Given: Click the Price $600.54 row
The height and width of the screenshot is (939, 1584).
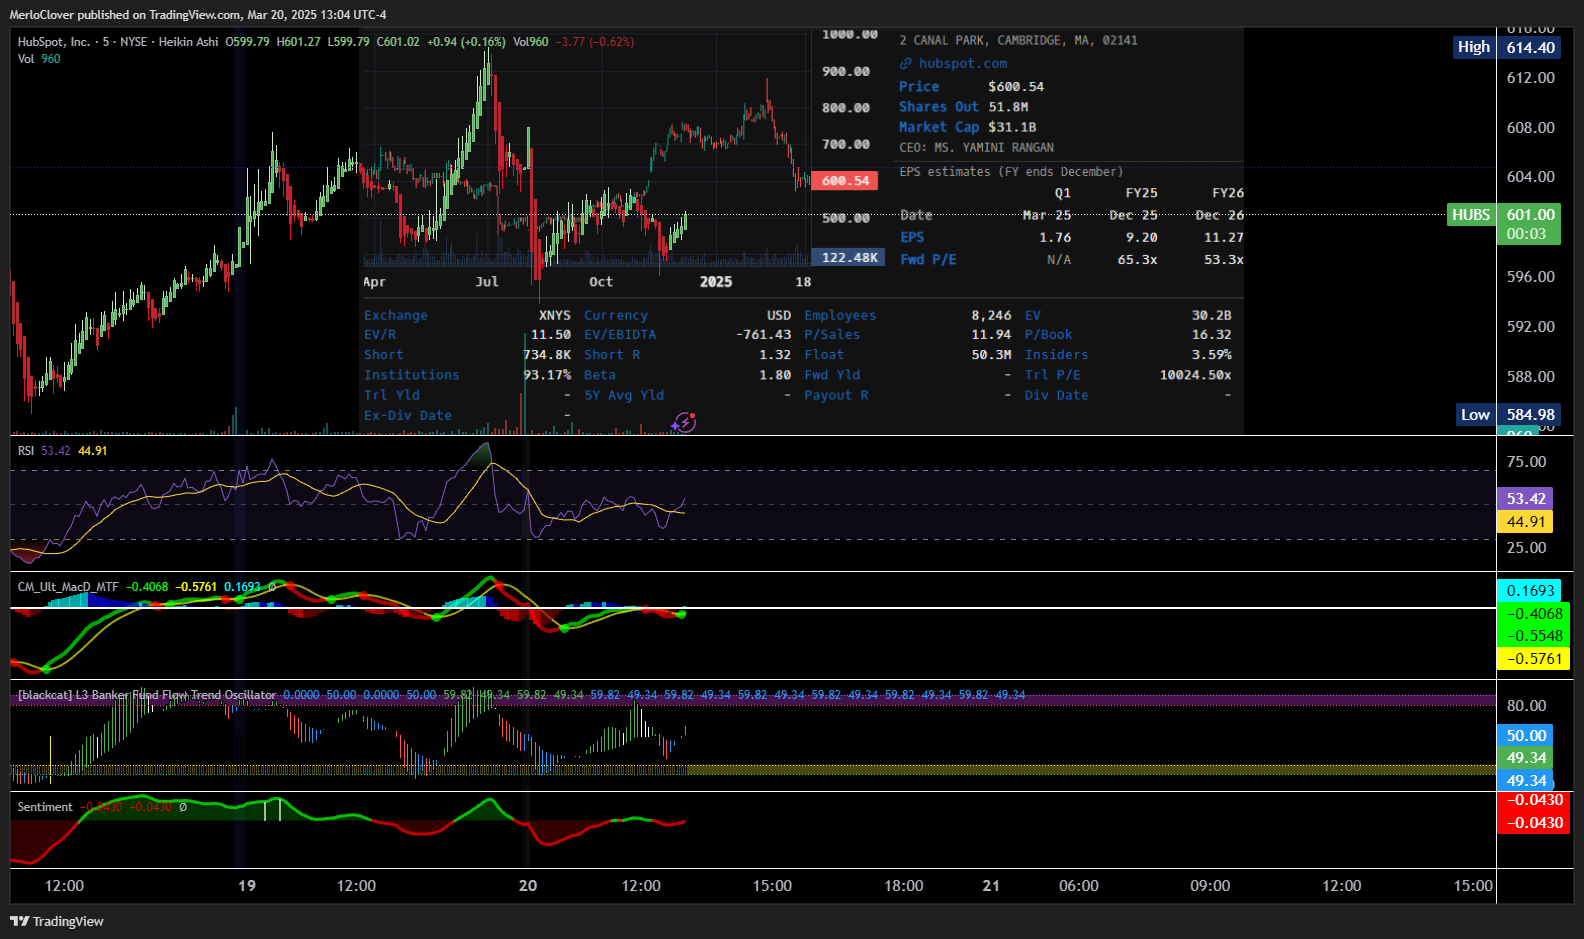Looking at the screenshot, I should point(971,87).
